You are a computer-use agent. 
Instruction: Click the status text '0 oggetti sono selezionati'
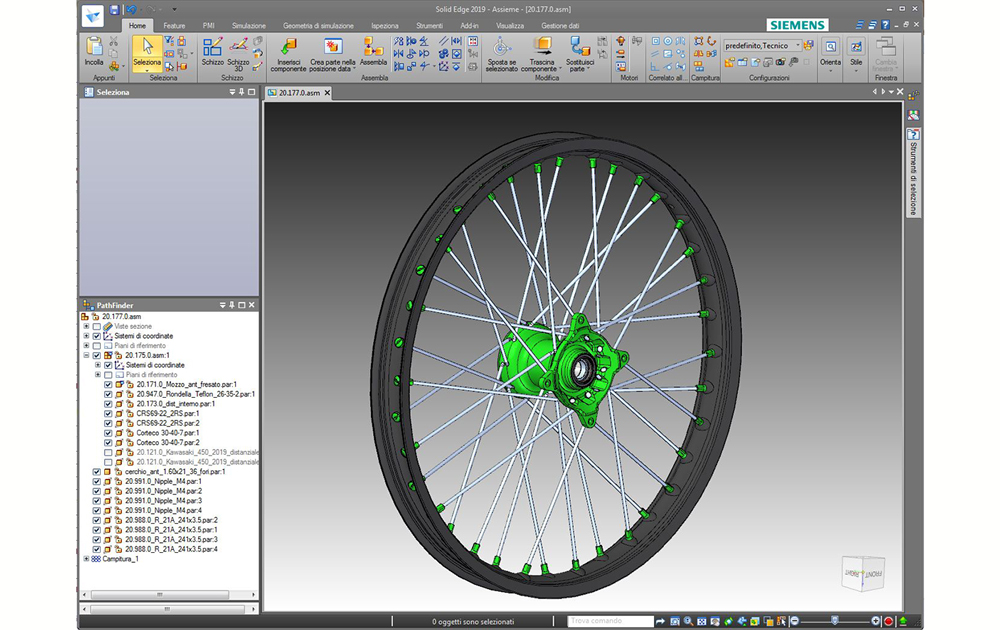(x=473, y=622)
